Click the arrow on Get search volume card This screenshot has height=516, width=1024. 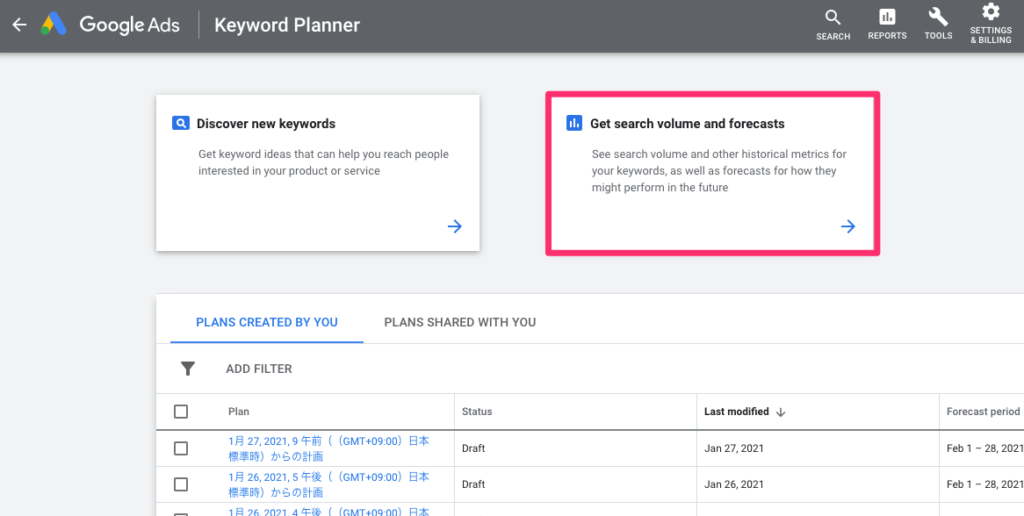[x=848, y=227]
